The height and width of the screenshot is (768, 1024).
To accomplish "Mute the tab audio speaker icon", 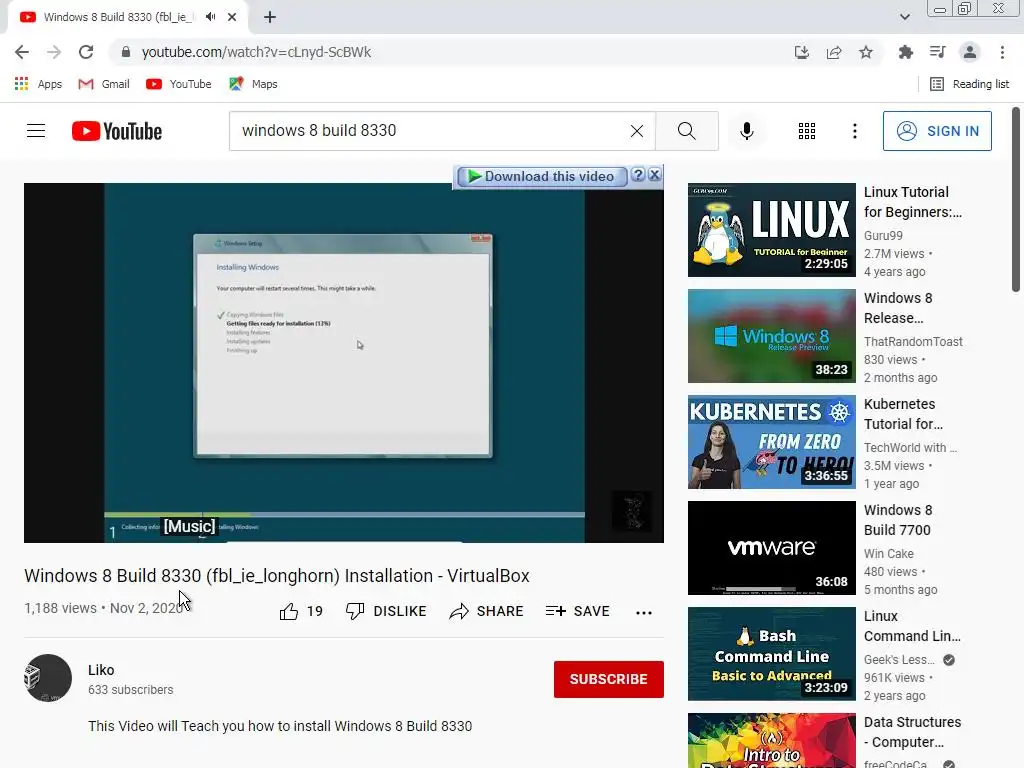I will (x=210, y=17).
